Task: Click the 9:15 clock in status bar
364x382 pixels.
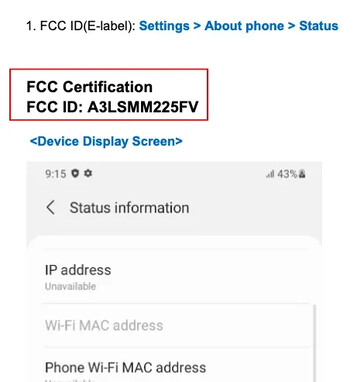Action: pyautogui.click(x=55, y=174)
